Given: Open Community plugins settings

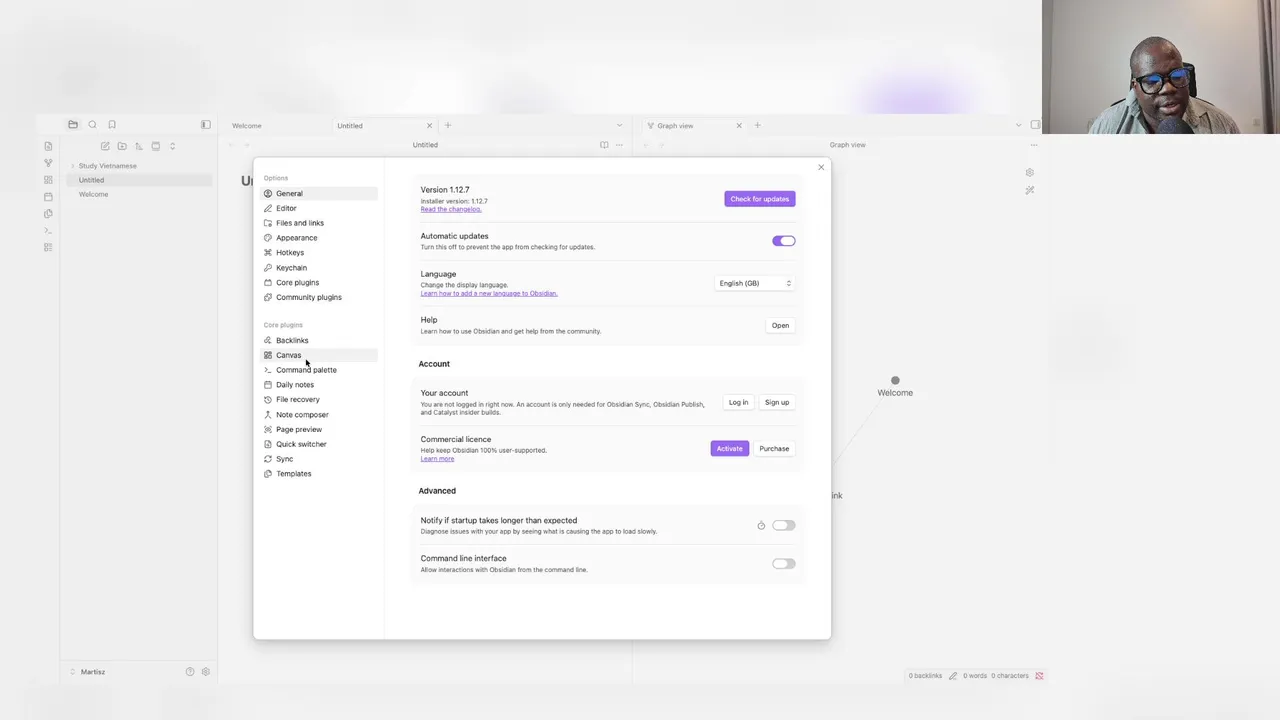Looking at the screenshot, I should click(319, 297).
